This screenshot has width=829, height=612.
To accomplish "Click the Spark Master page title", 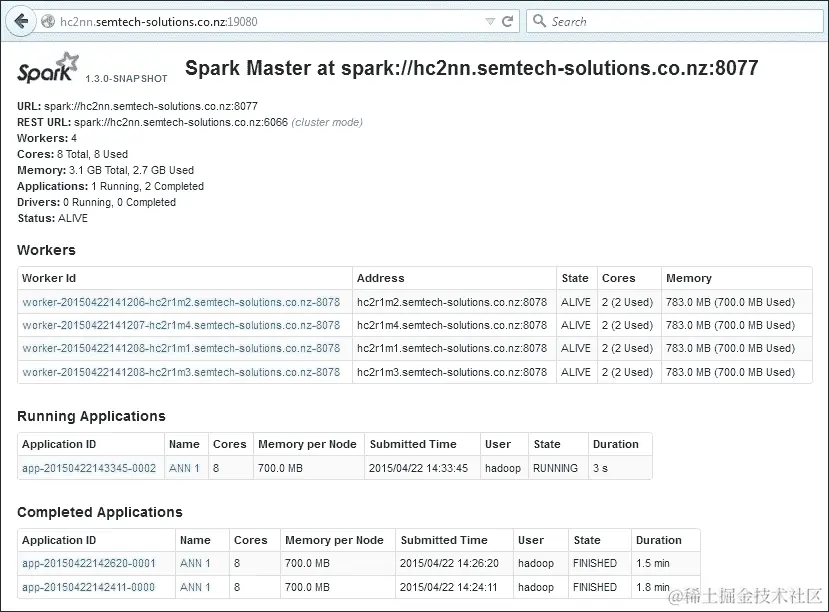I will (x=472, y=68).
